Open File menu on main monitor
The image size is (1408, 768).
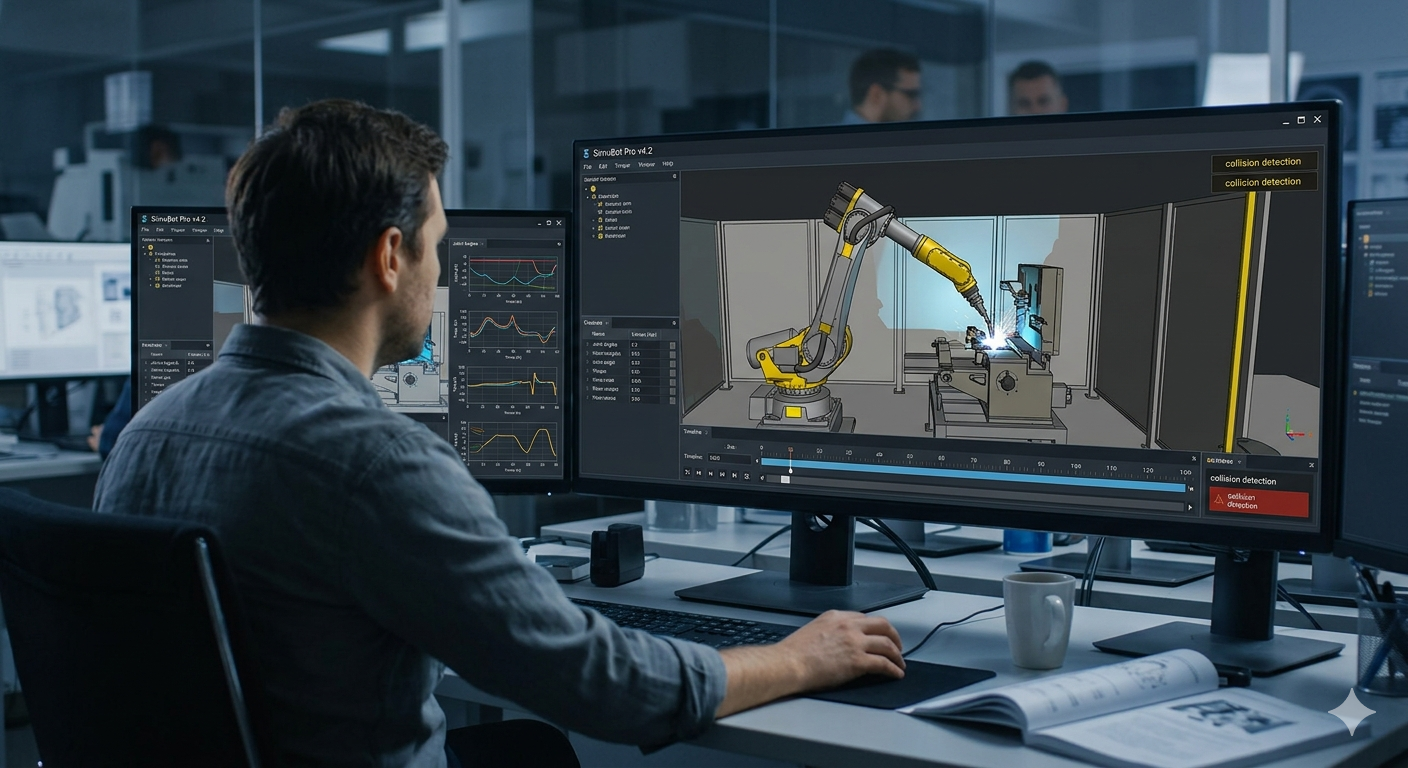pos(587,167)
